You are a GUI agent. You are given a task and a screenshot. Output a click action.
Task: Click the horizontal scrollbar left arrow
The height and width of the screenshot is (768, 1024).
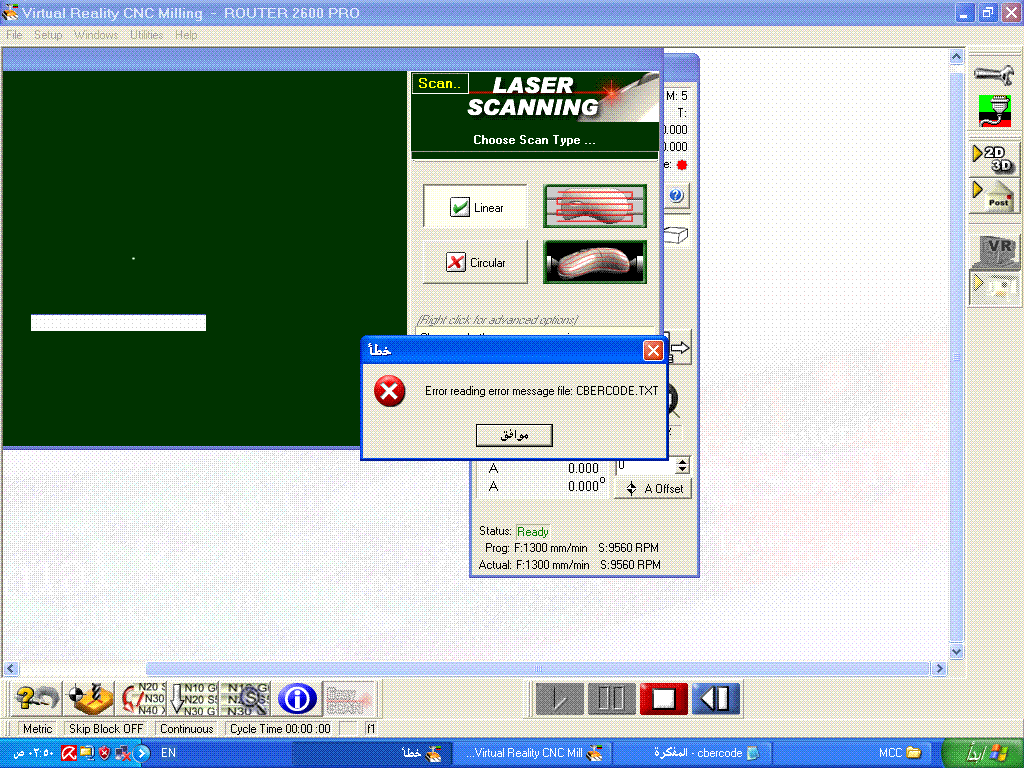[x=11, y=669]
